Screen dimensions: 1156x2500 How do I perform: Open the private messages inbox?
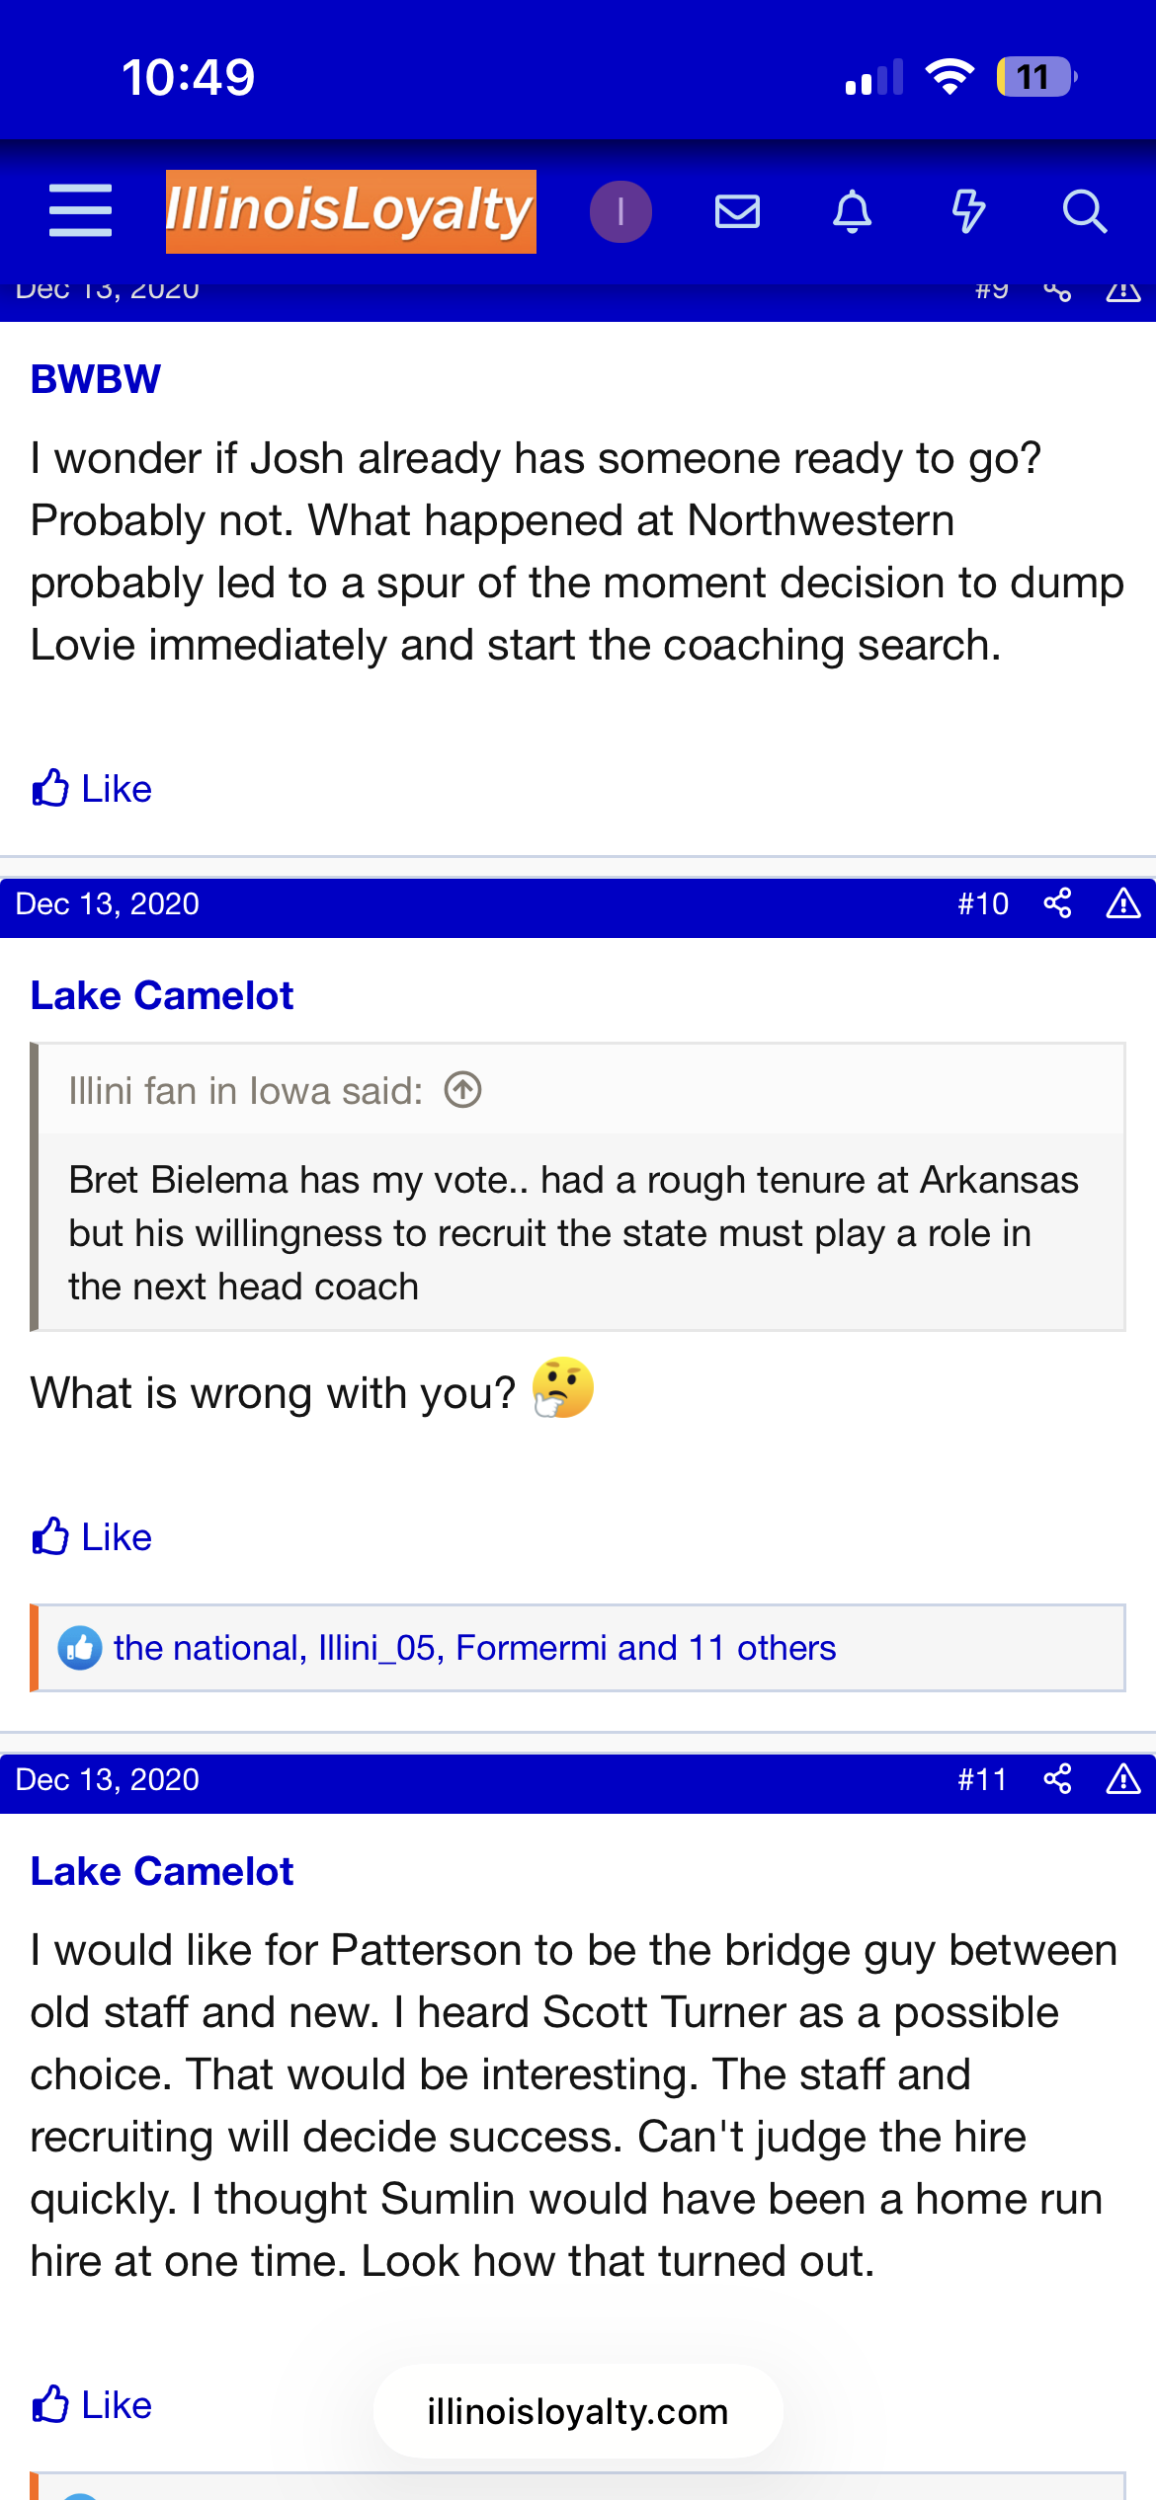737,211
